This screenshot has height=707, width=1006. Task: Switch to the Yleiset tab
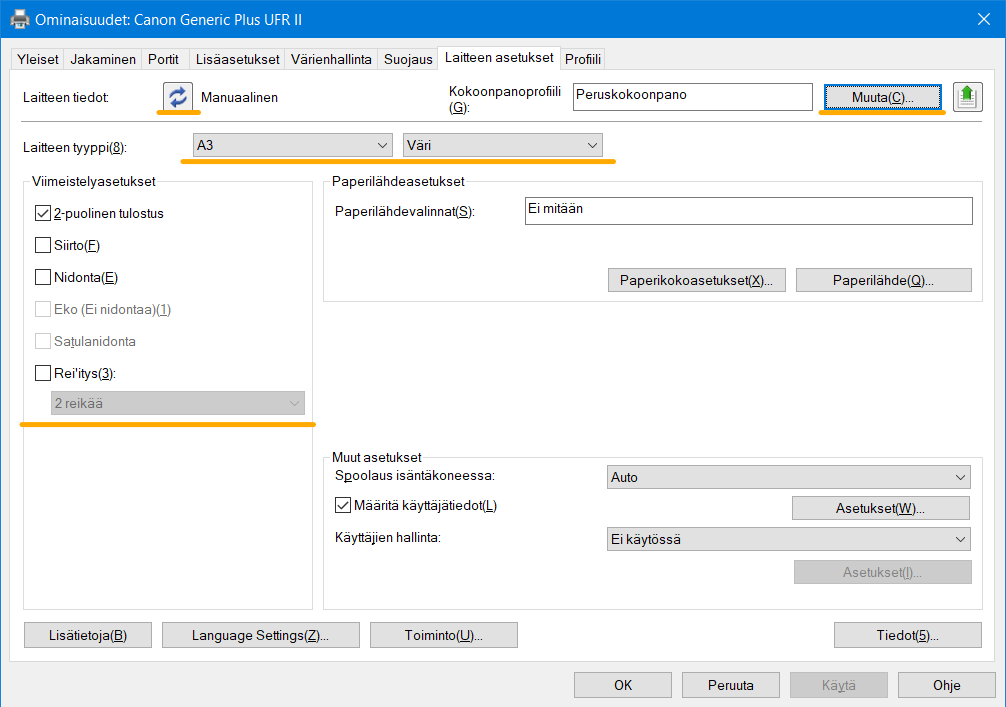(39, 59)
